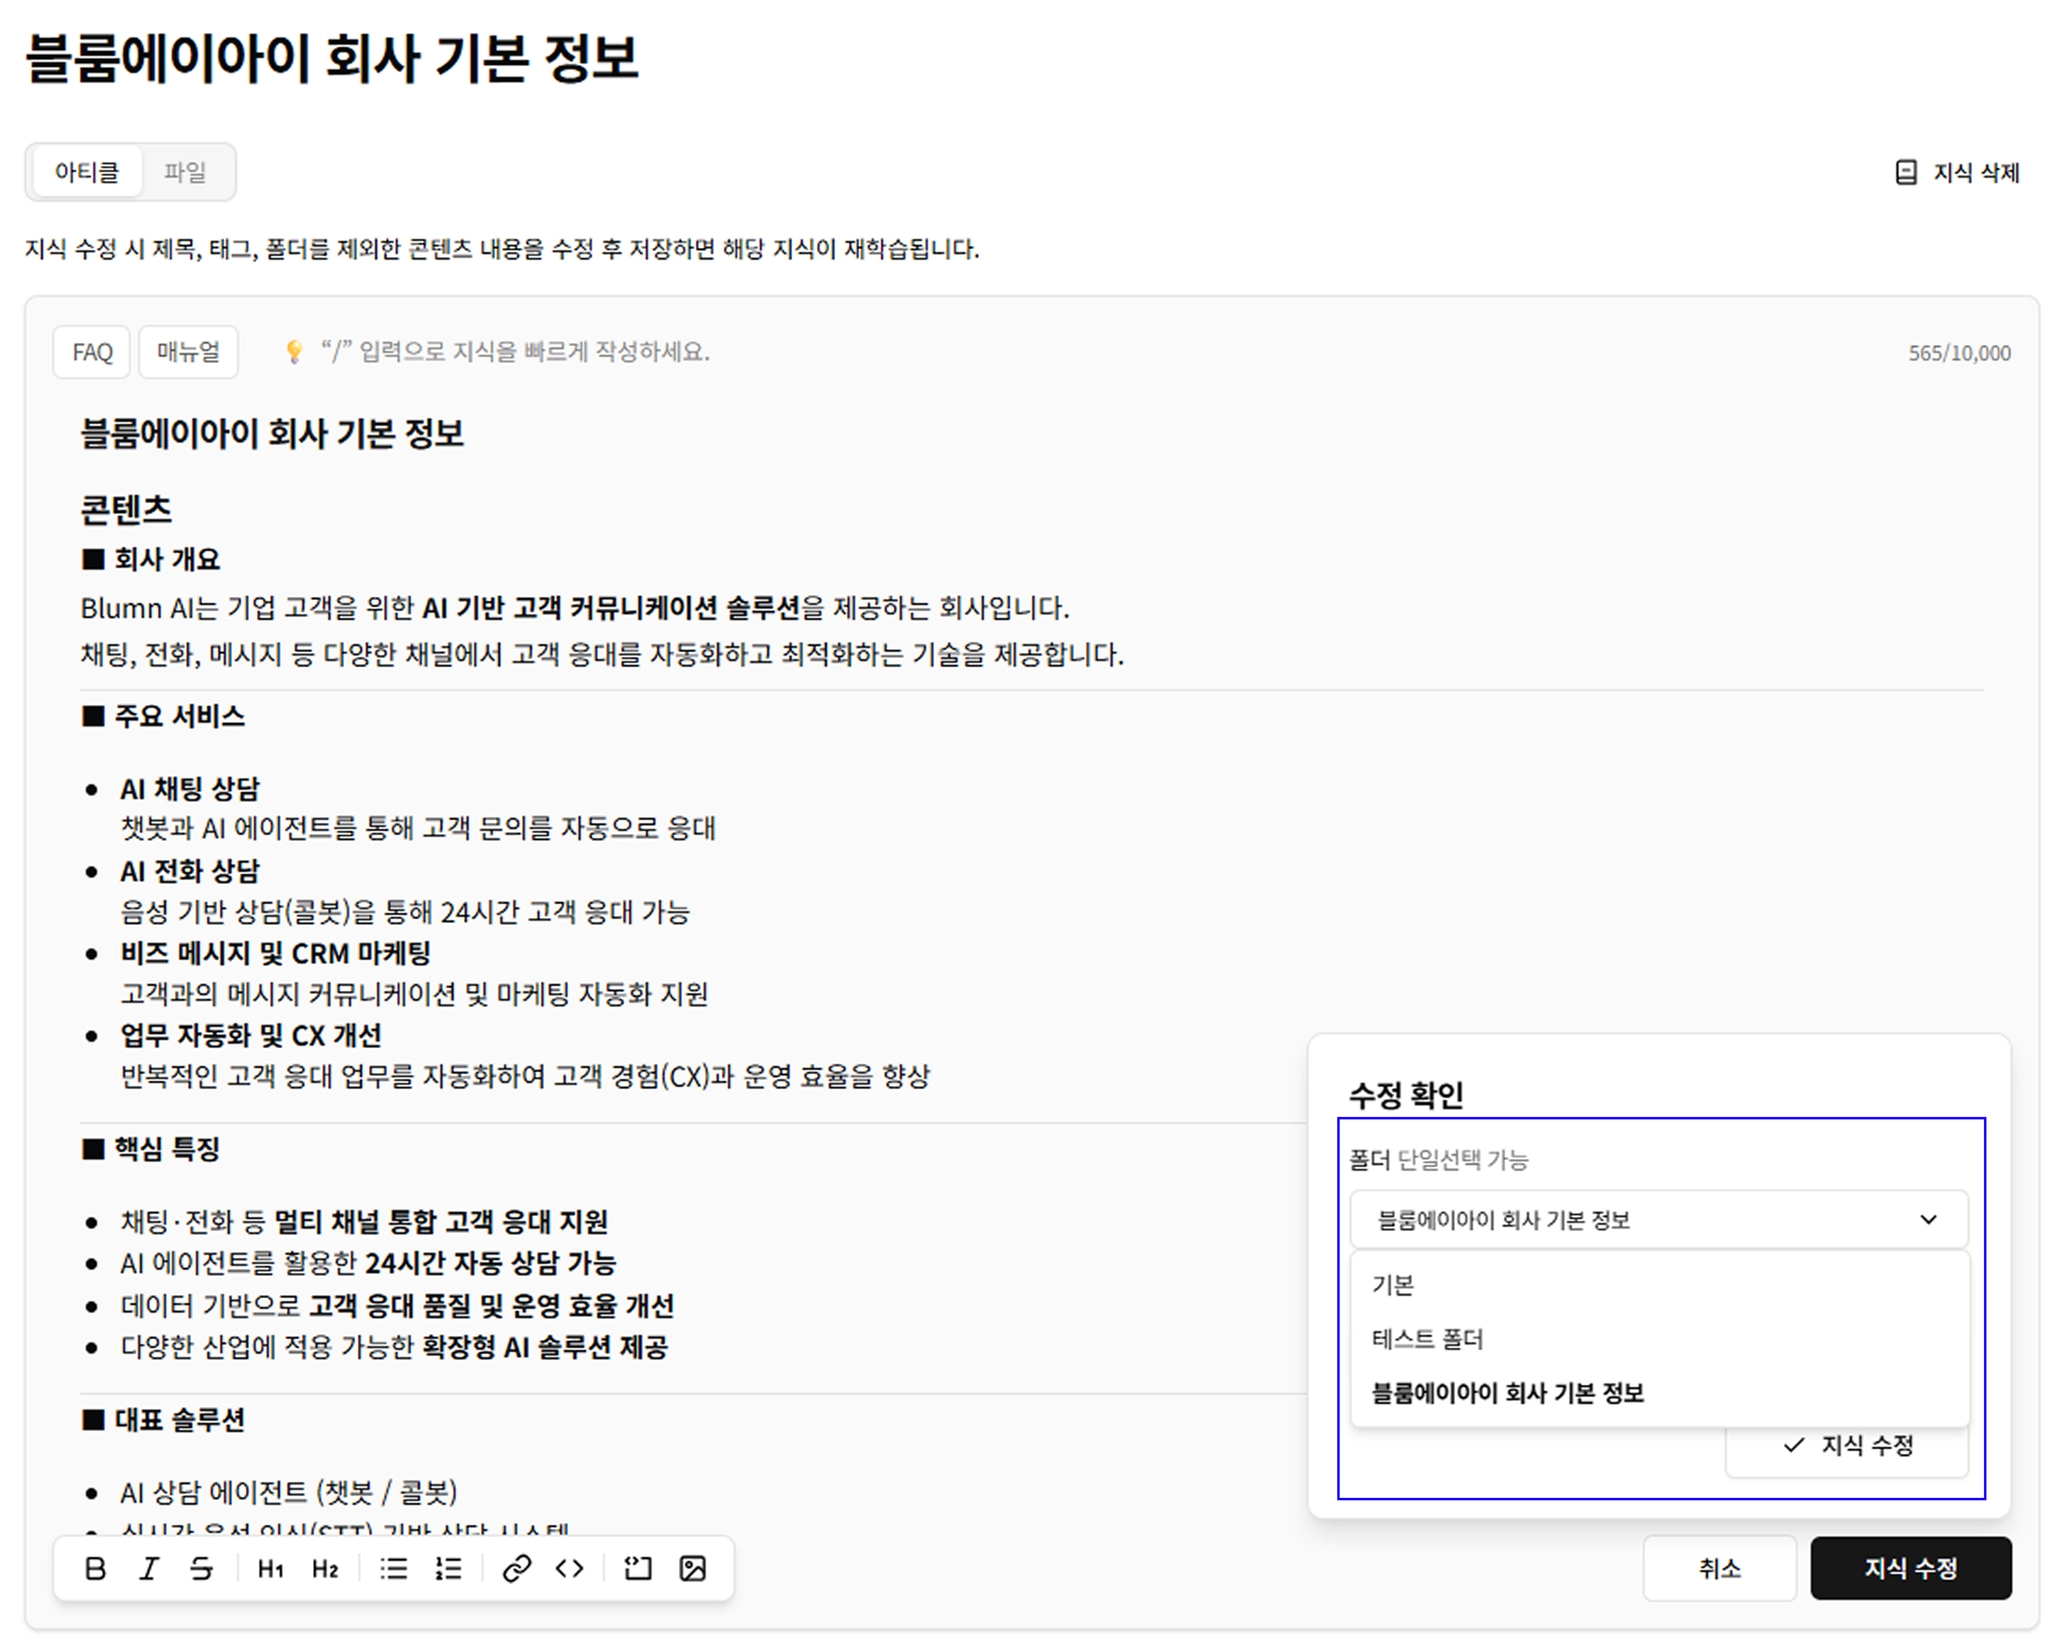Click the line starting with 채팅, 전화, 메시지 등
Viewport: 2048px width, 1647px height.
[602, 655]
